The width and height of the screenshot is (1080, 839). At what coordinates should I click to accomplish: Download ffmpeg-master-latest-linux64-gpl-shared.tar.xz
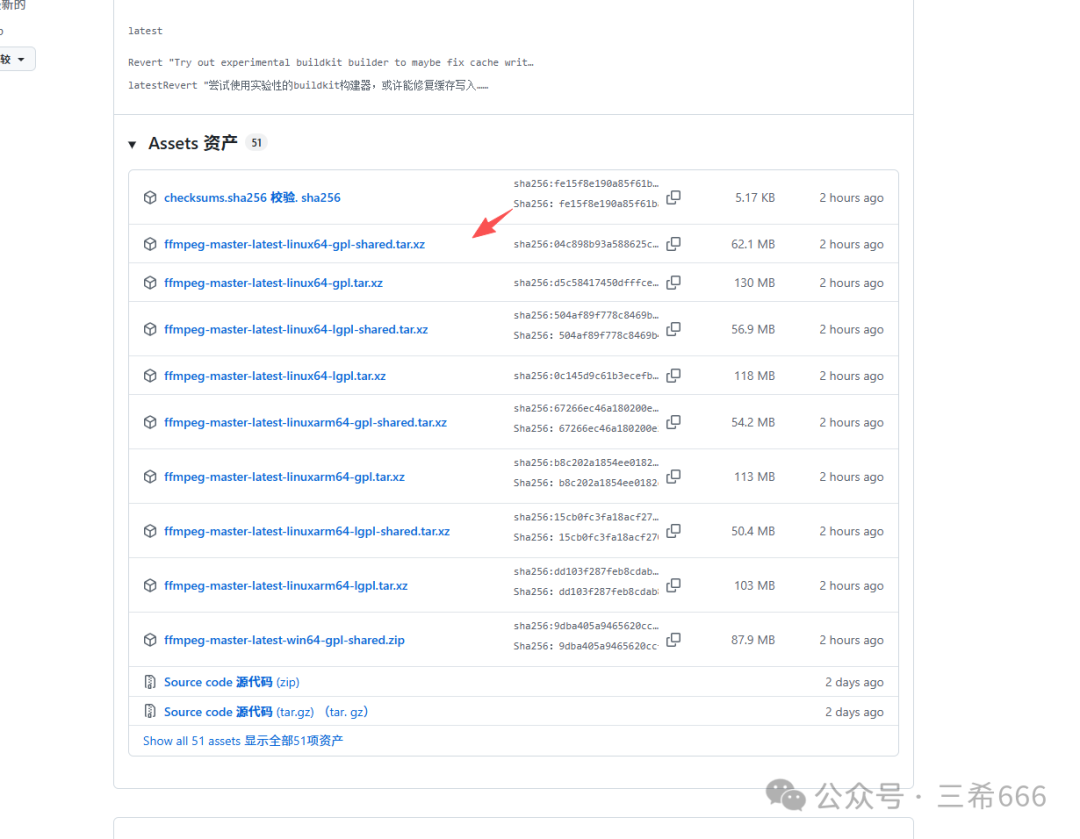pos(294,245)
